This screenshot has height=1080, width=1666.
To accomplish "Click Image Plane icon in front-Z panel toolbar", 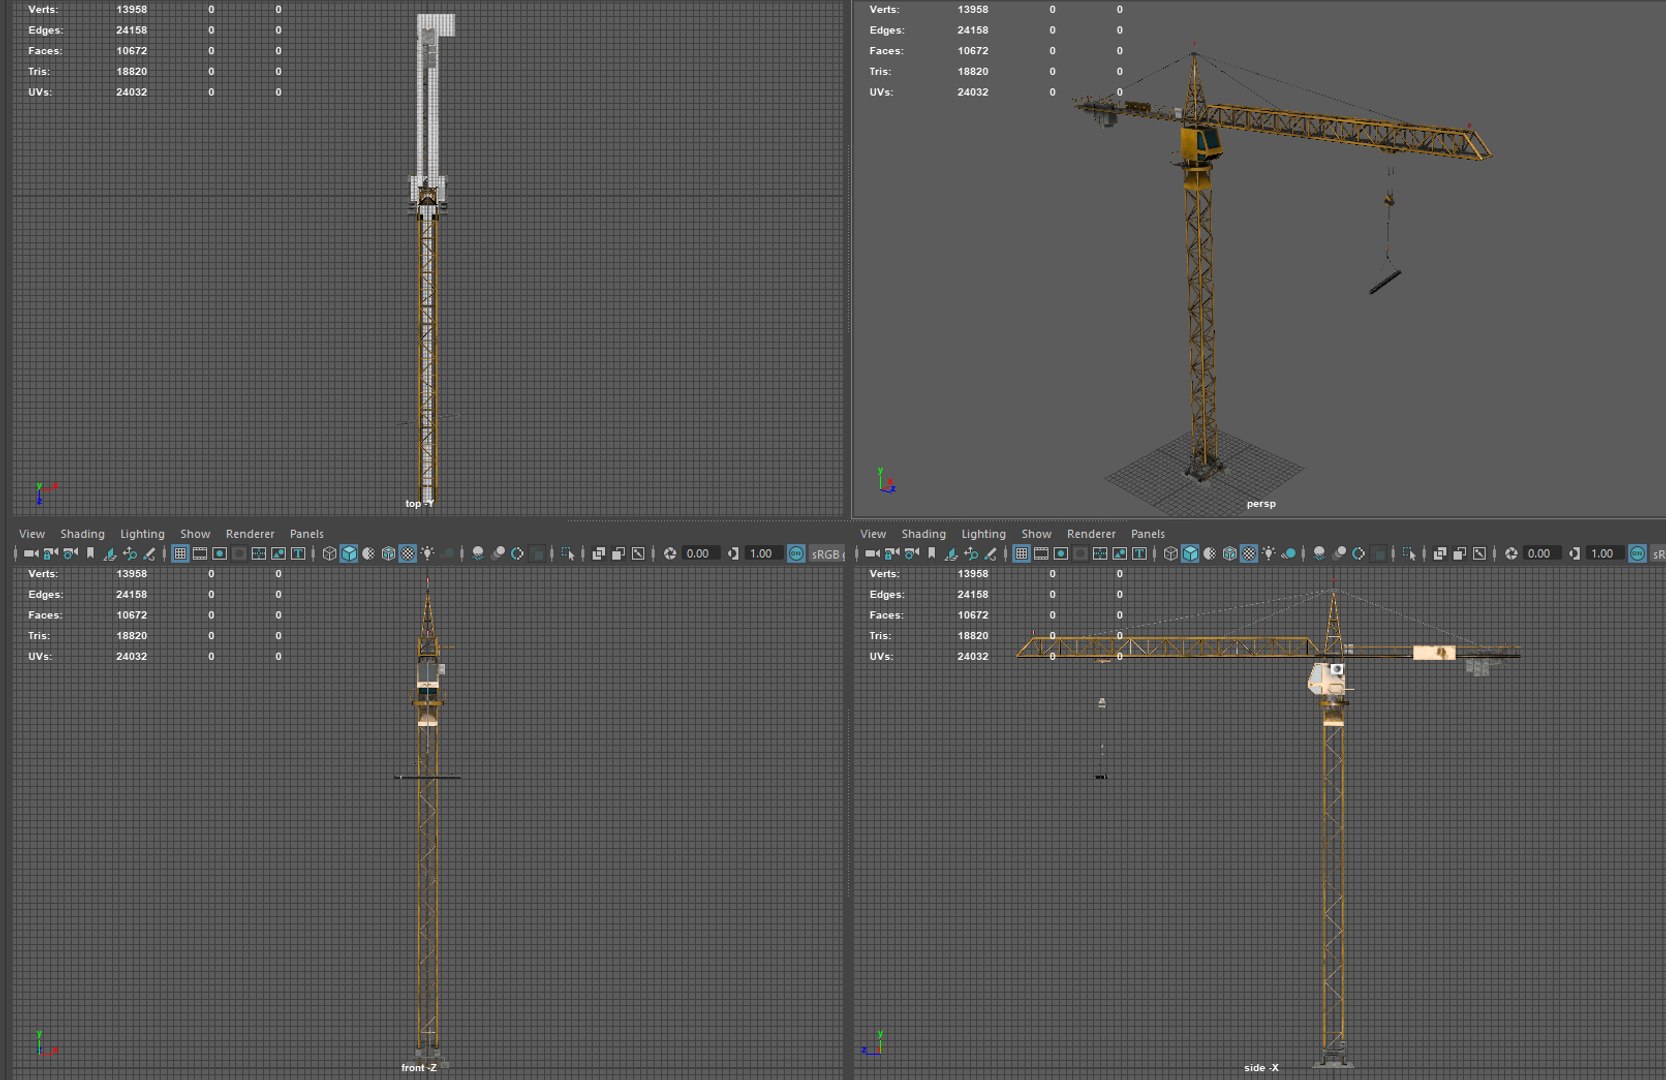I will [109, 553].
